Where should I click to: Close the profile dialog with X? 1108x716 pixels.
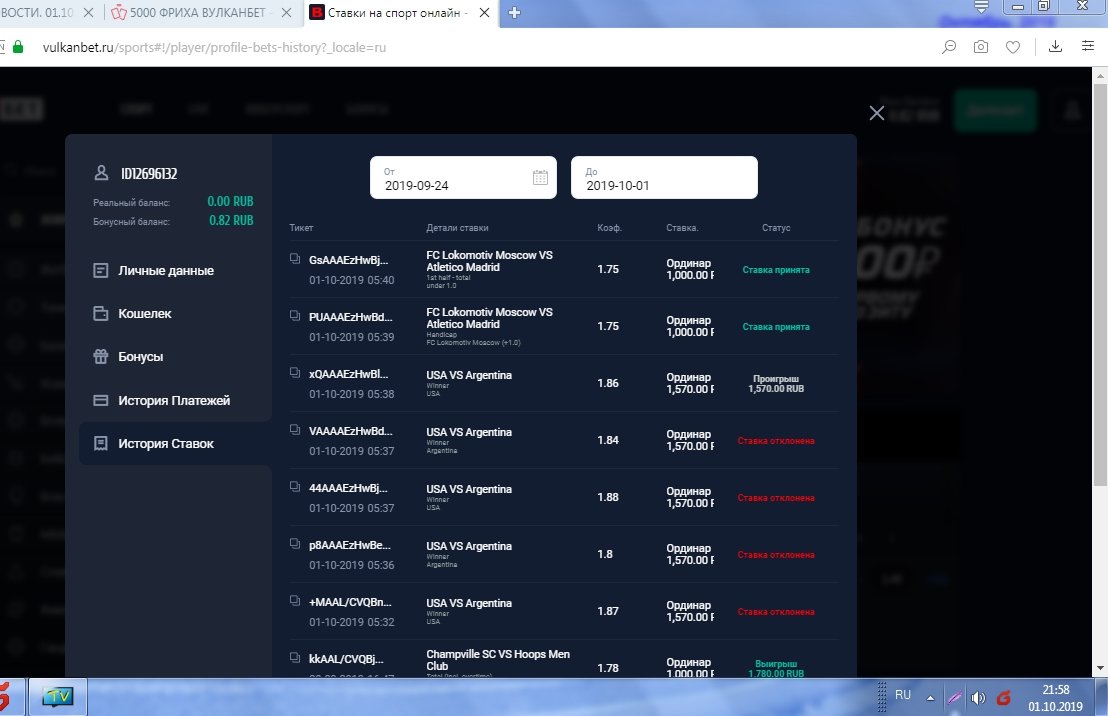[876, 113]
